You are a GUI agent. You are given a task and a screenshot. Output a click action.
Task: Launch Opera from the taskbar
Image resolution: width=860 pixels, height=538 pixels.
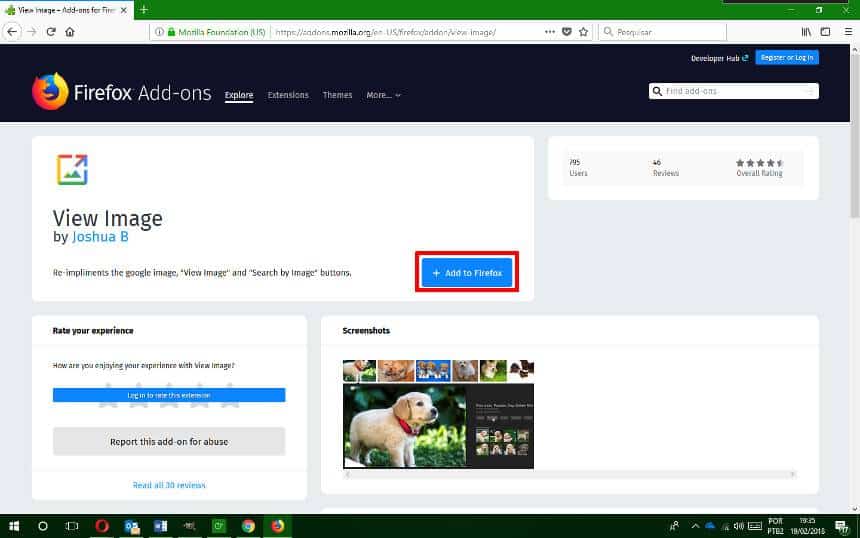pos(102,526)
